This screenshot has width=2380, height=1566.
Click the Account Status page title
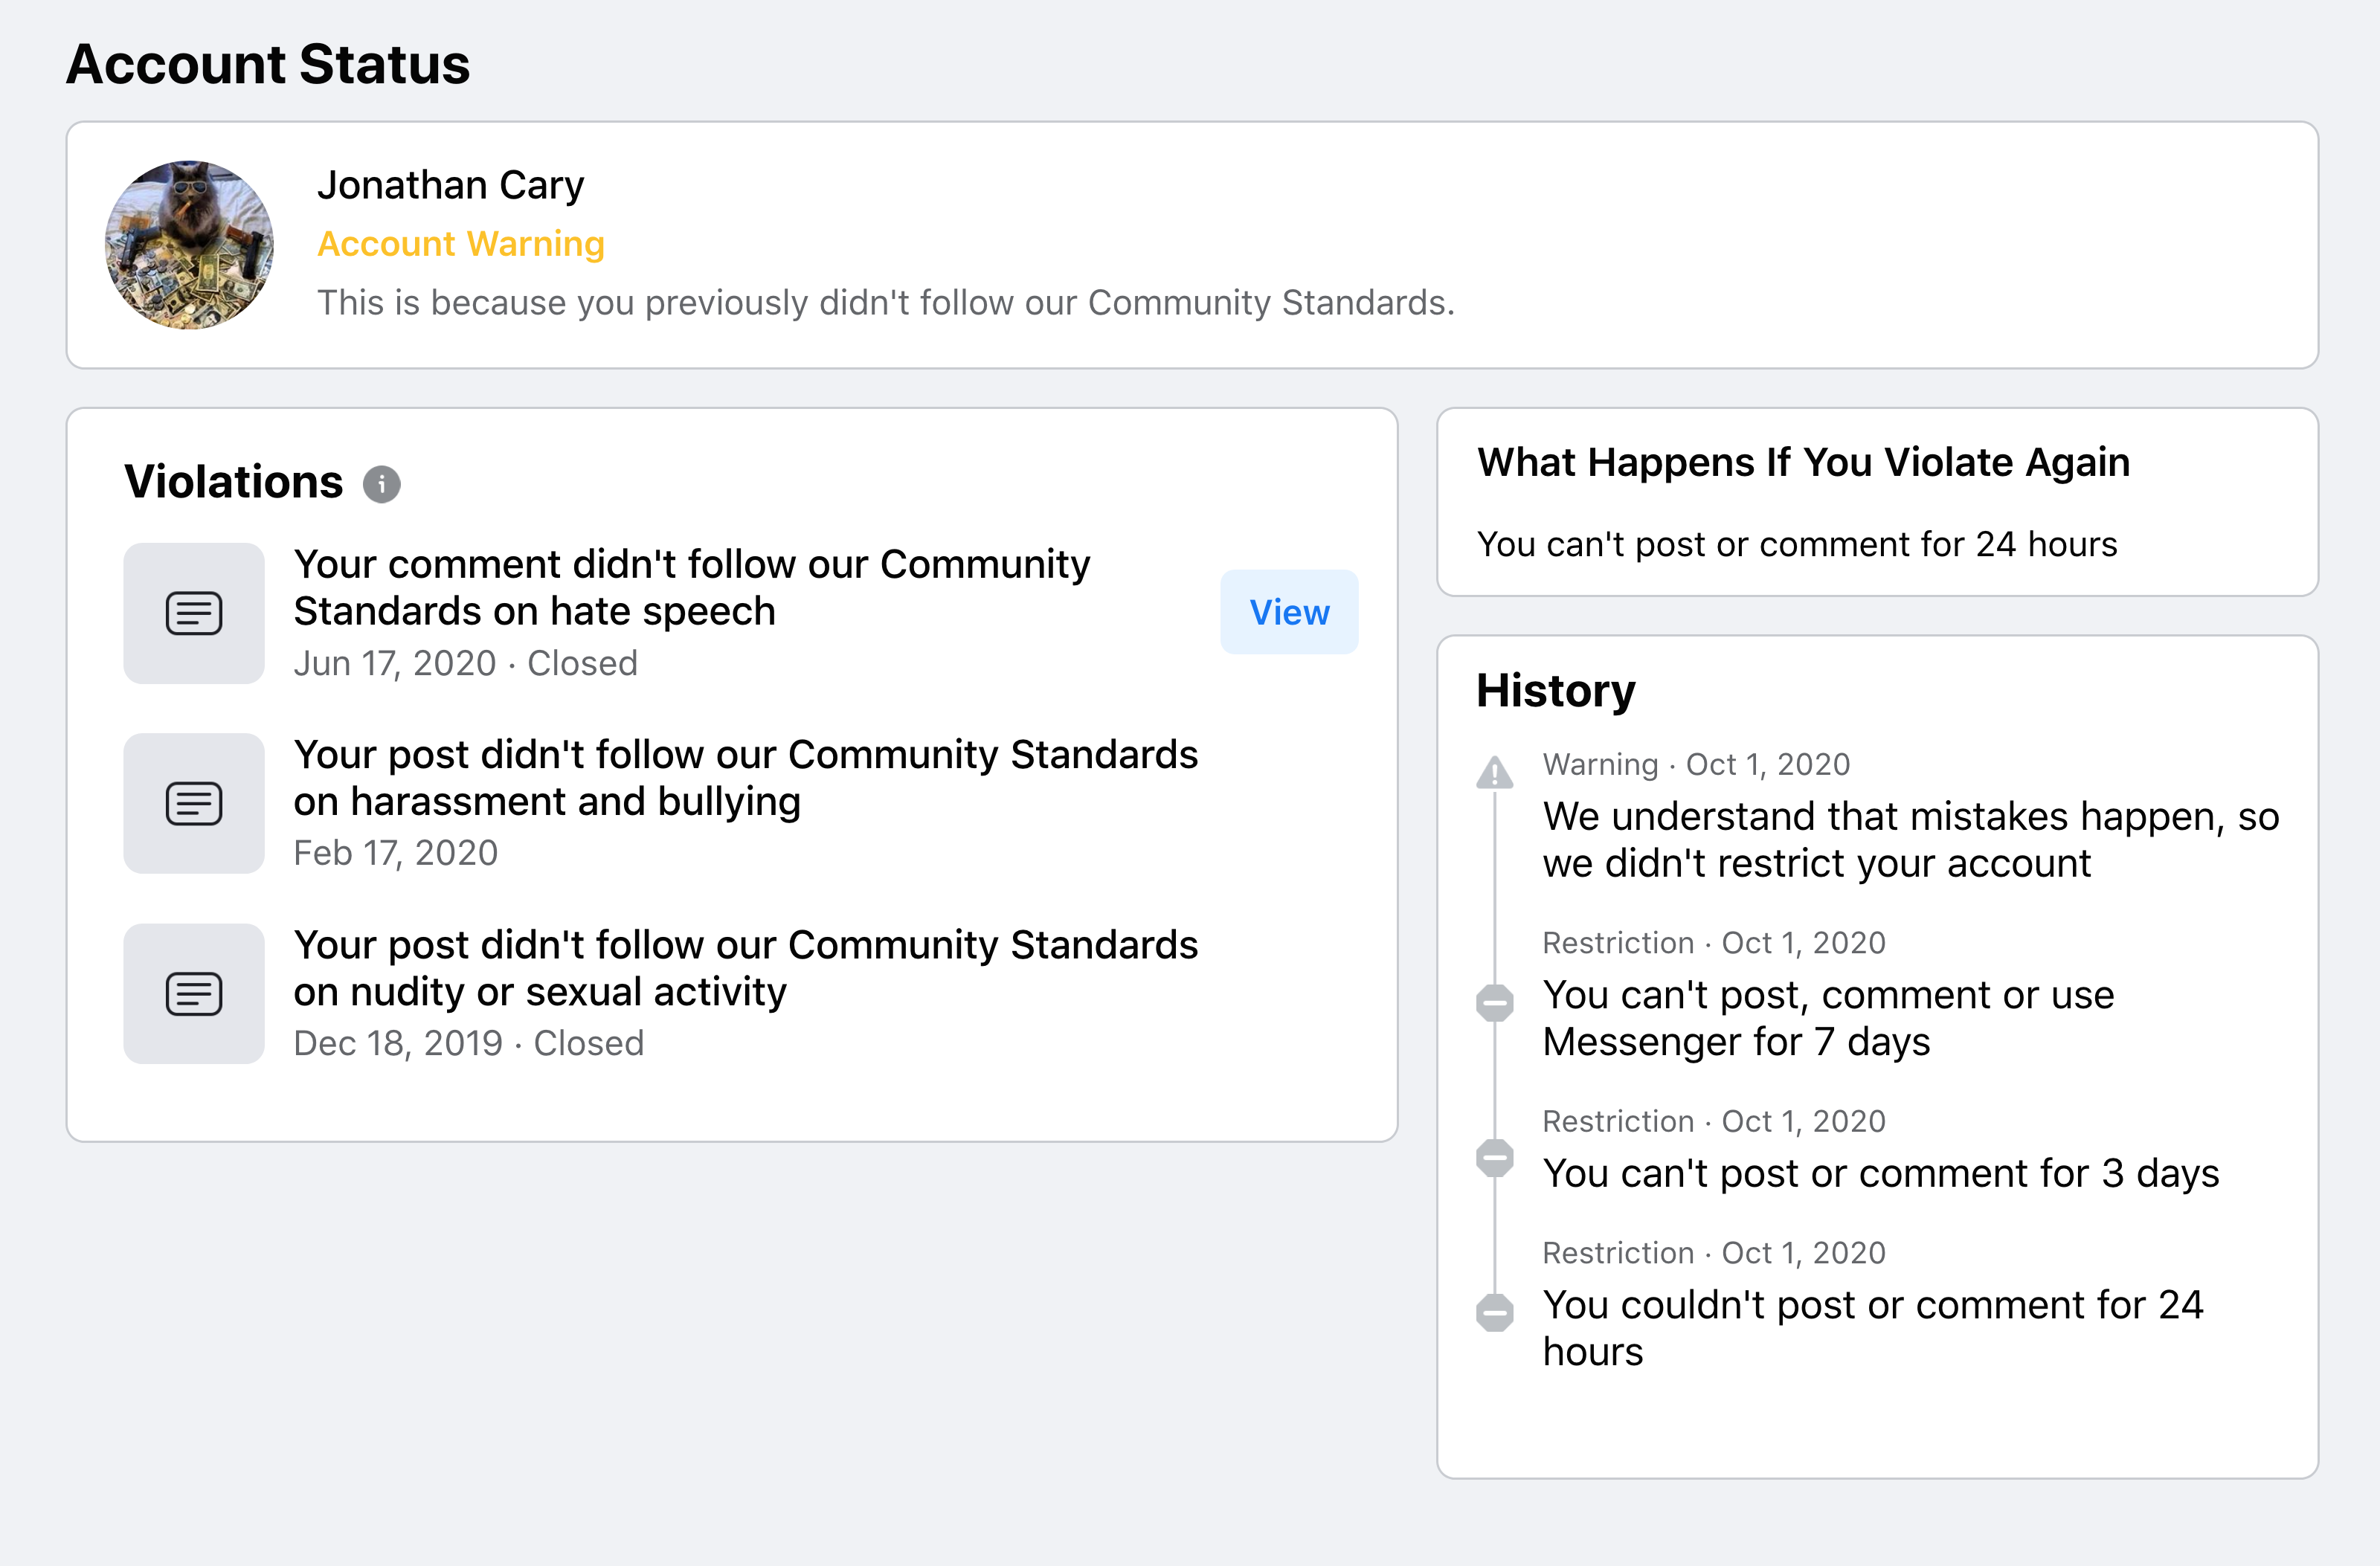click(x=268, y=65)
